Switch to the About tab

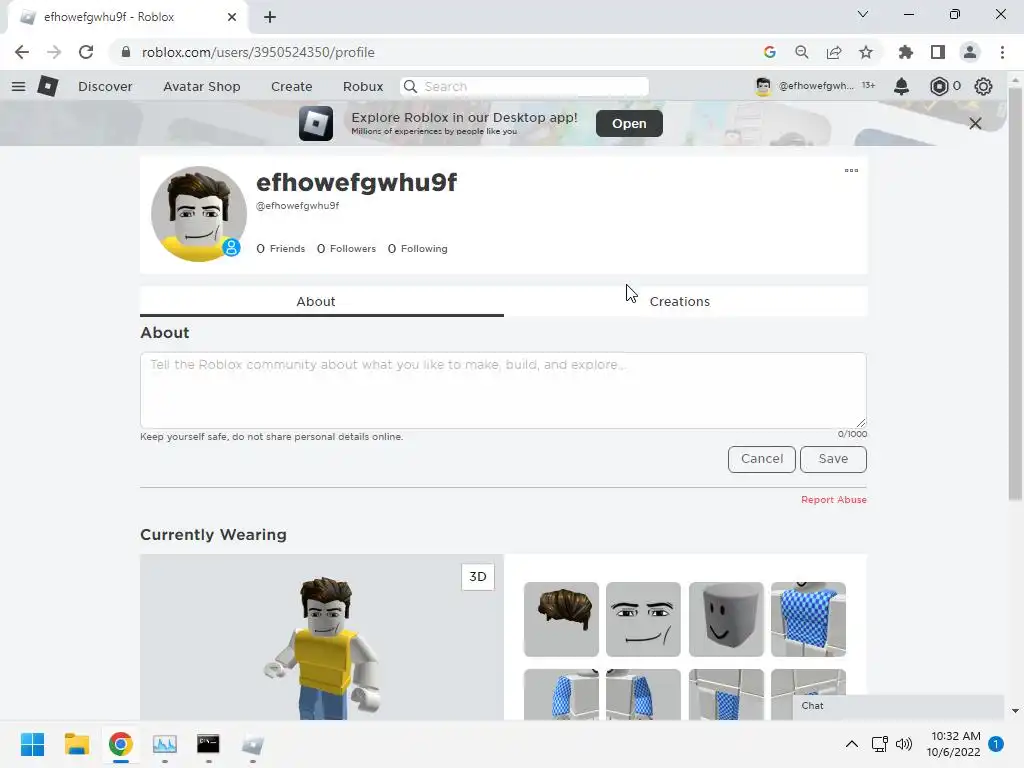pos(321,302)
